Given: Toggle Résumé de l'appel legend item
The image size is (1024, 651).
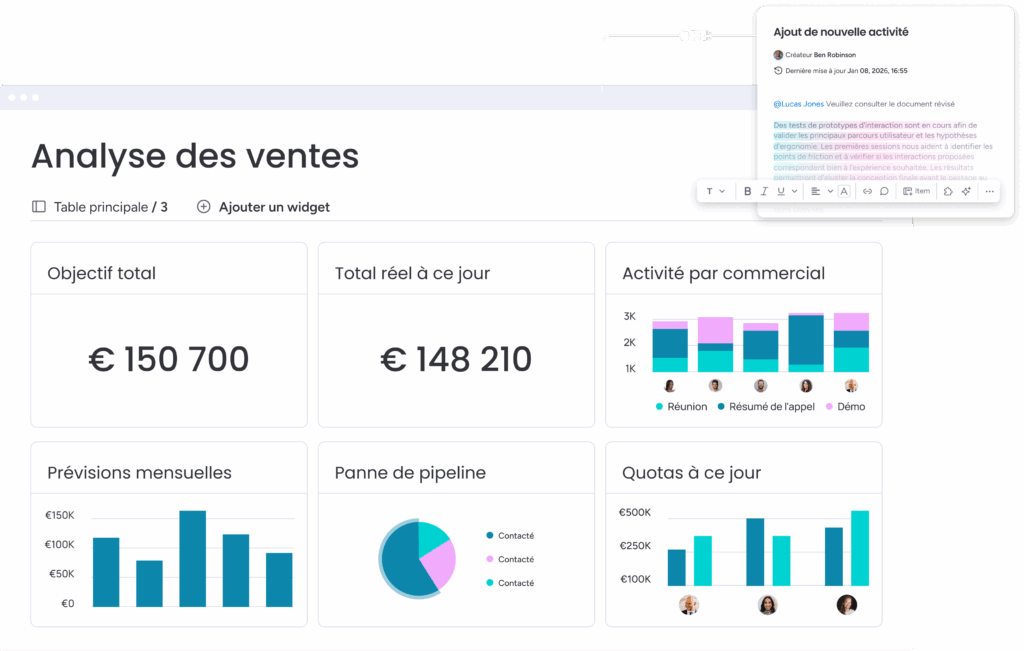Looking at the screenshot, I should 766,406.
